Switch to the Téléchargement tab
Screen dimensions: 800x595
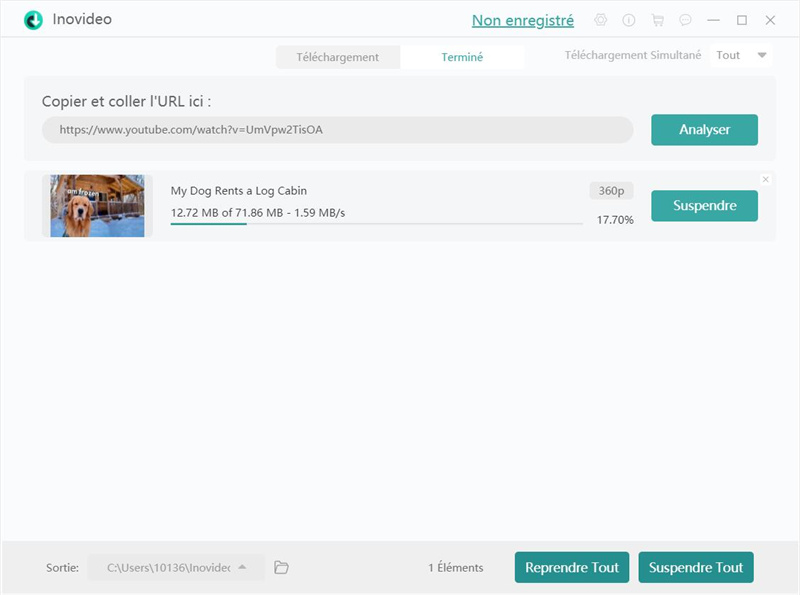[x=338, y=57]
